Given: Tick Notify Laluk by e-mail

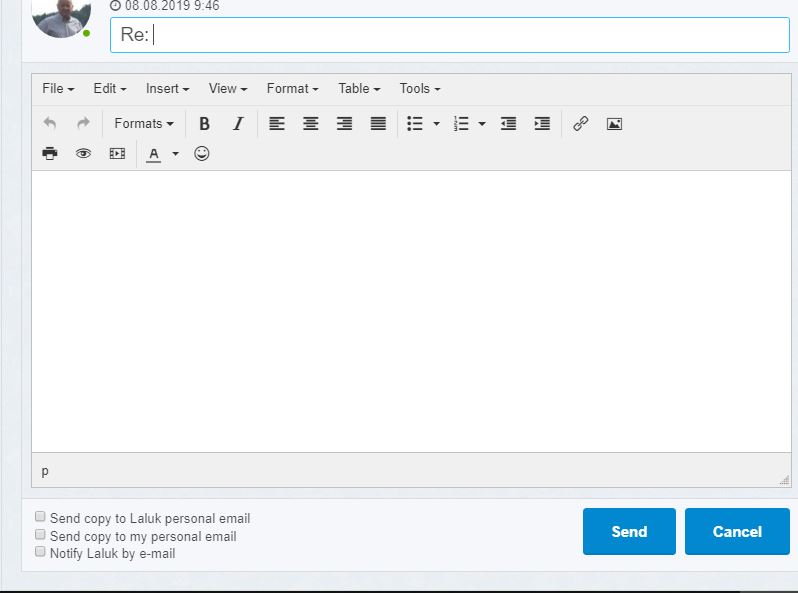Looking at the screenshot, I should 41,552.
